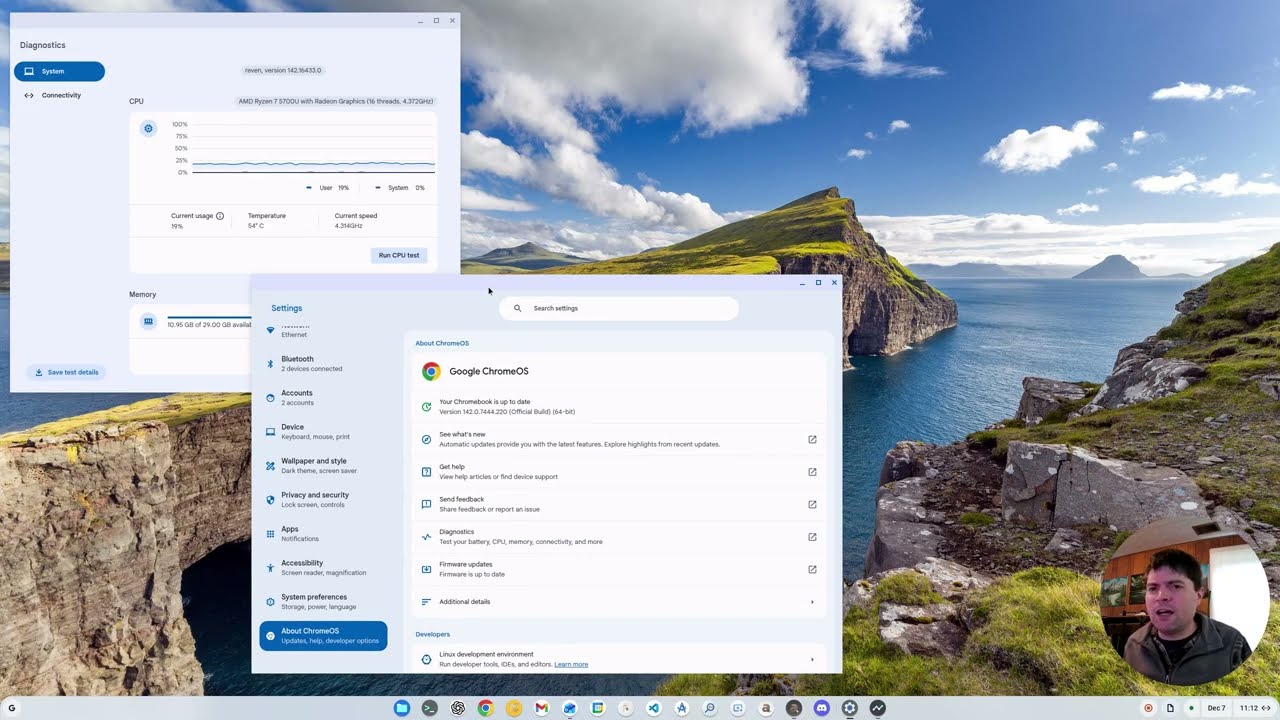Open Diagnostics row external link icon
The image size is (1280, 720).
click(x=812, y=537)
